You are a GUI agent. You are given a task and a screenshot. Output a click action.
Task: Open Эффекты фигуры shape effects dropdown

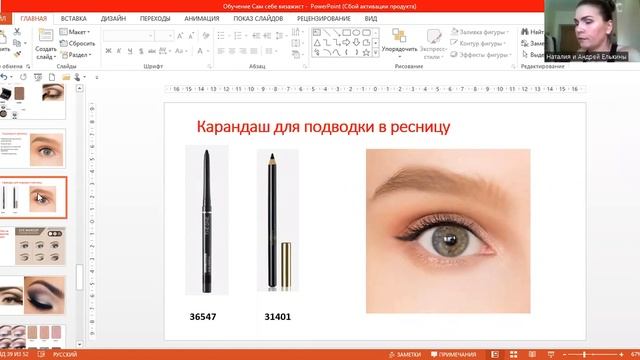[x=481, y=55]
